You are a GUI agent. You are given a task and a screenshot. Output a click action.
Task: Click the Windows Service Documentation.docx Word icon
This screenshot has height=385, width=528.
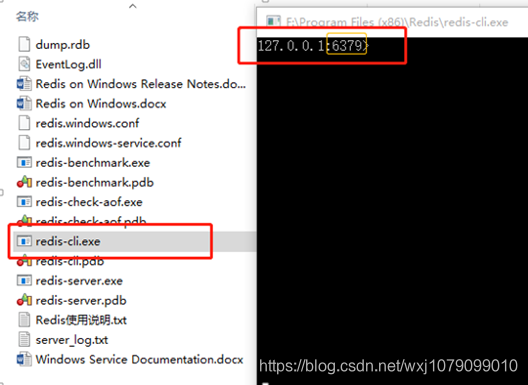click(x=24, y=359)
